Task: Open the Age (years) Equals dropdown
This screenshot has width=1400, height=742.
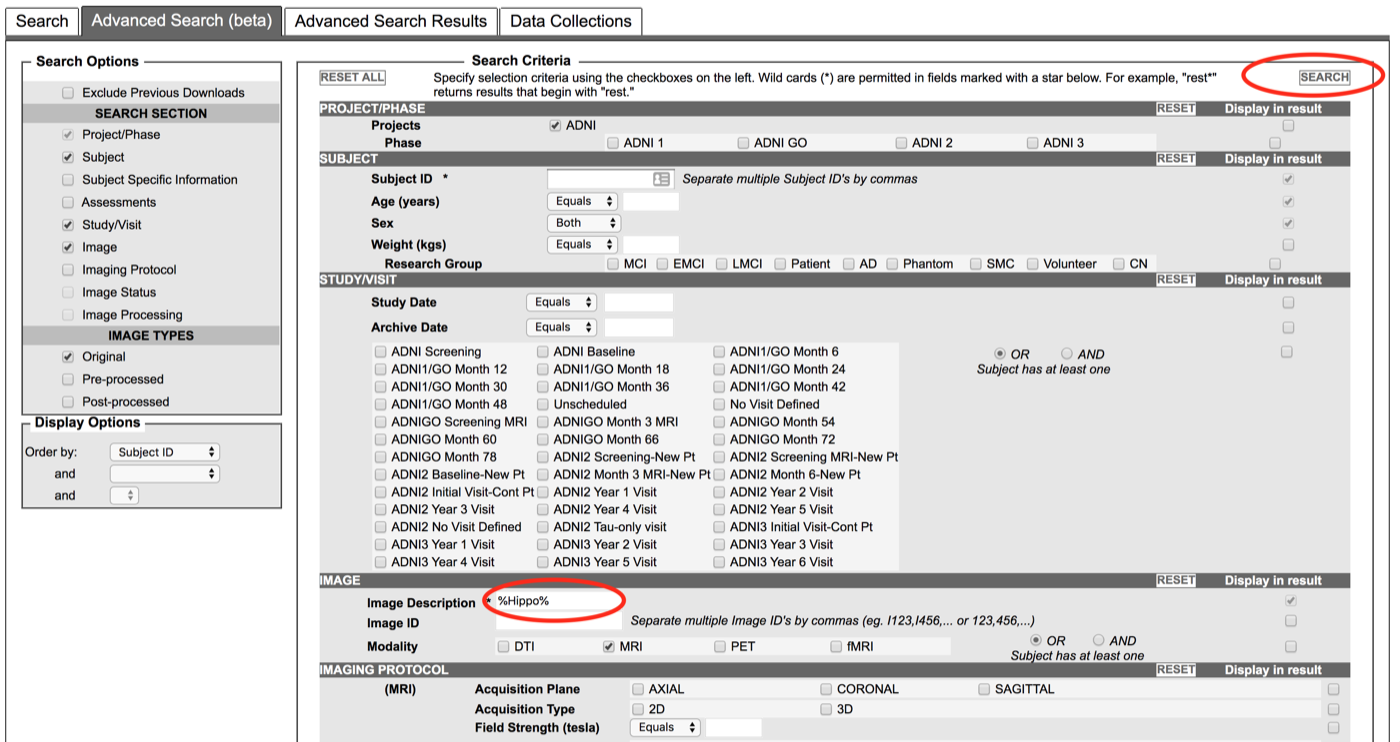Action: 583,202
